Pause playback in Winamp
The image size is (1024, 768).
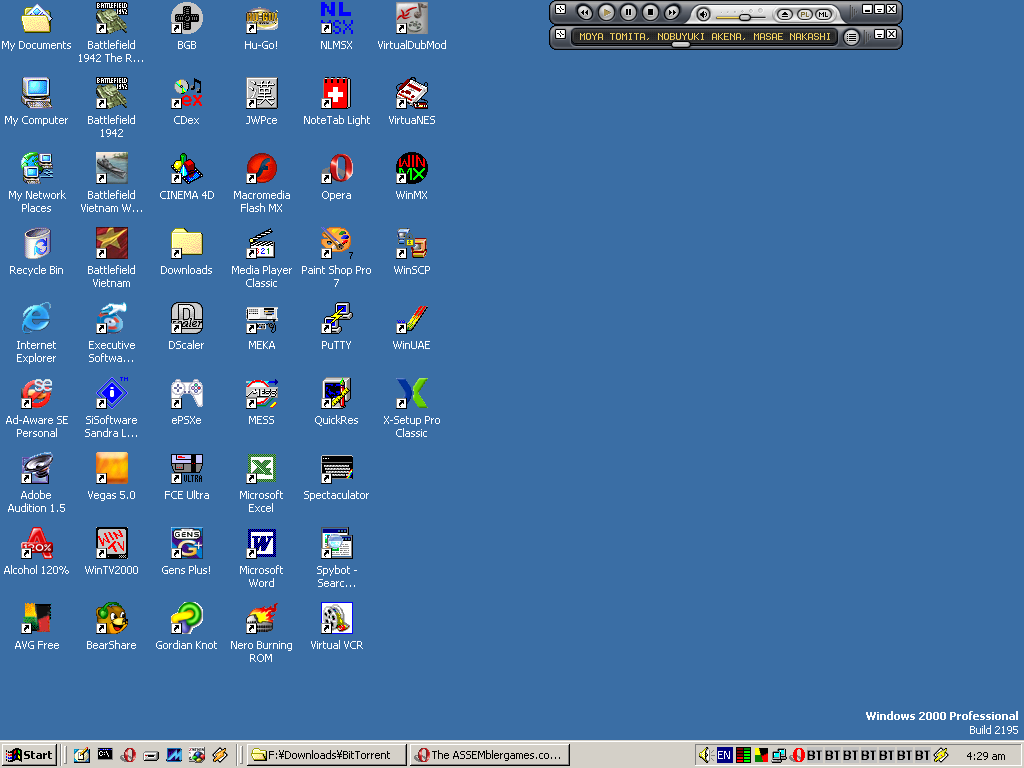628,12
